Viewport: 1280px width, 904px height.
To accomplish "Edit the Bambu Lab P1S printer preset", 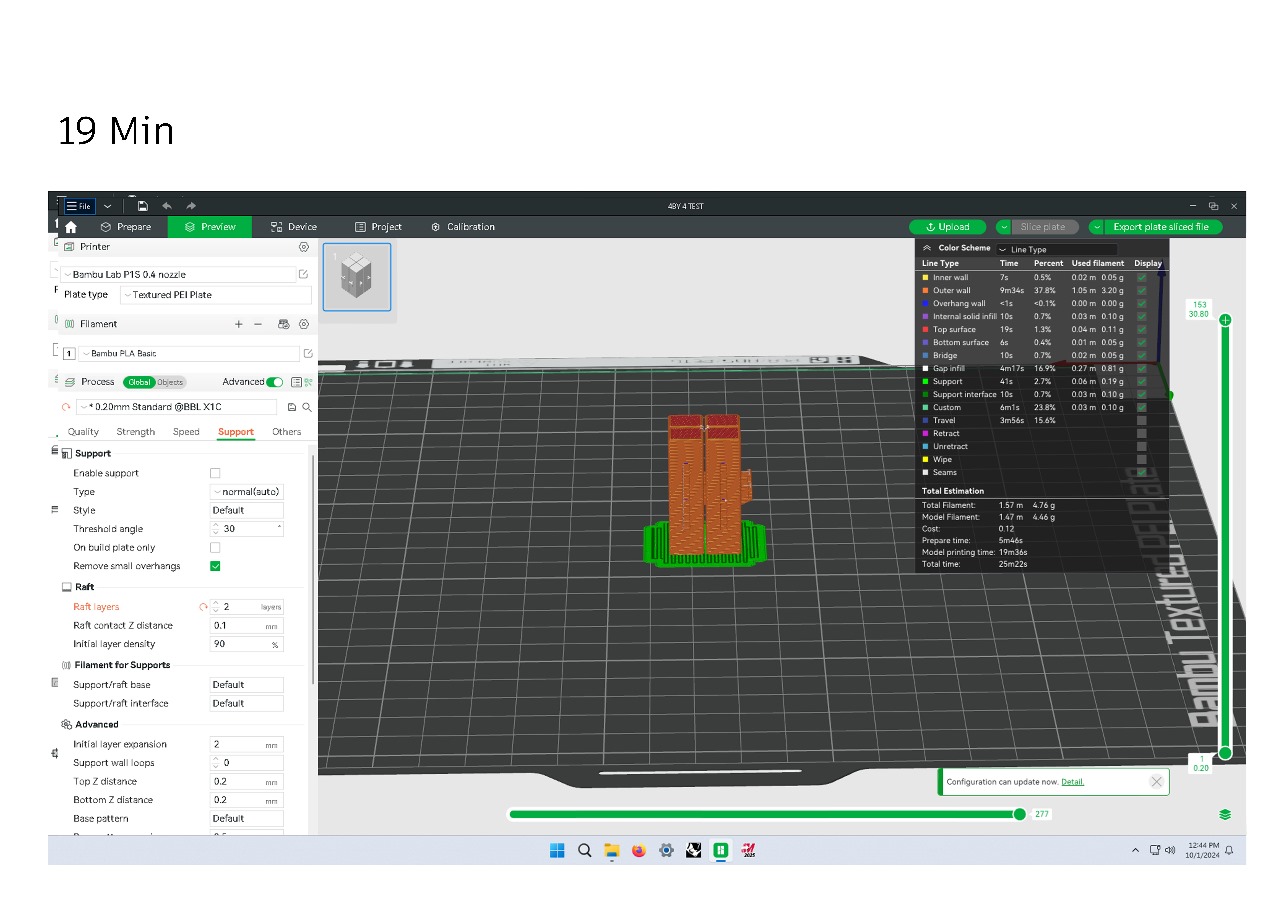I will coord(304,274).
